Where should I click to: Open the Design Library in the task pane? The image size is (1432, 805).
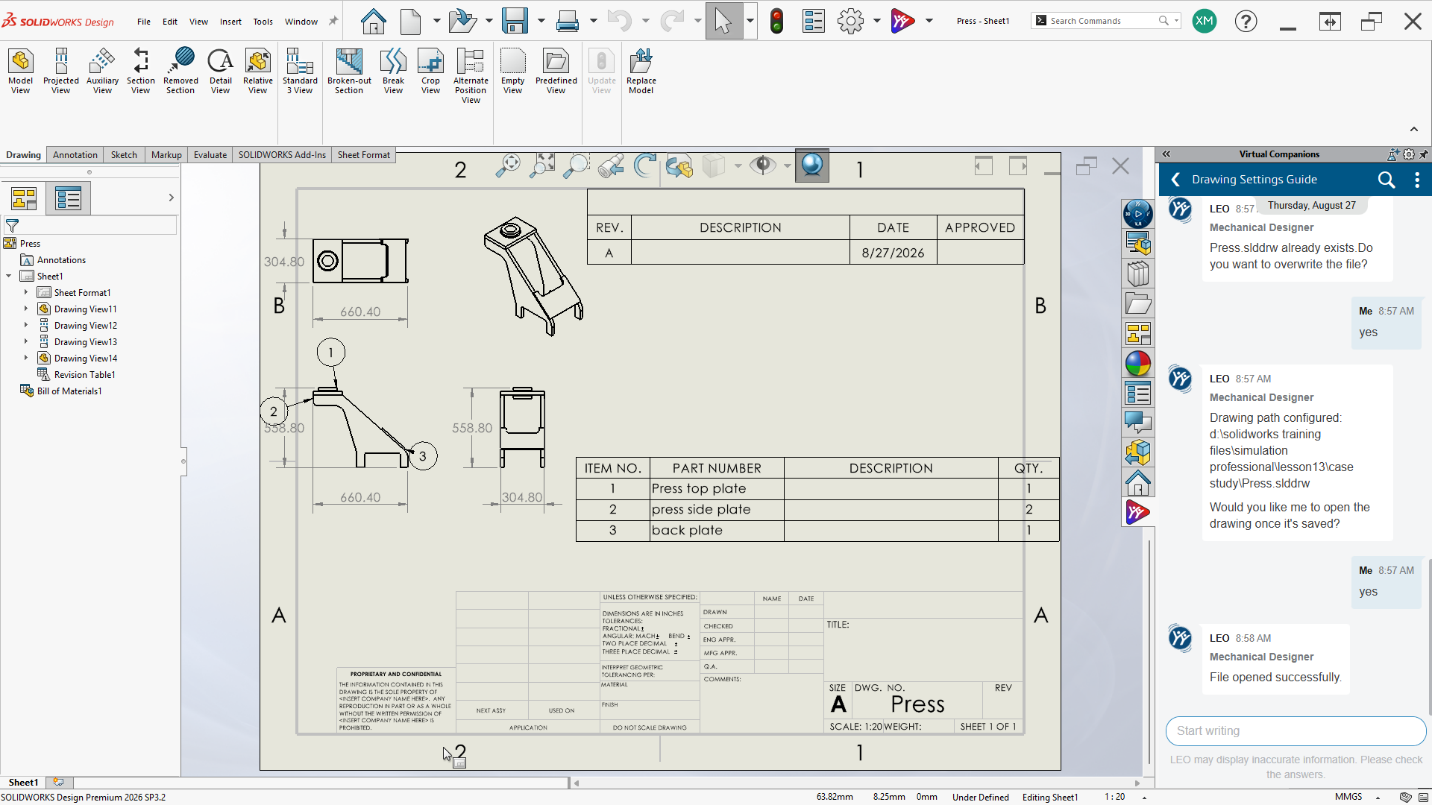pos(1138,273)
